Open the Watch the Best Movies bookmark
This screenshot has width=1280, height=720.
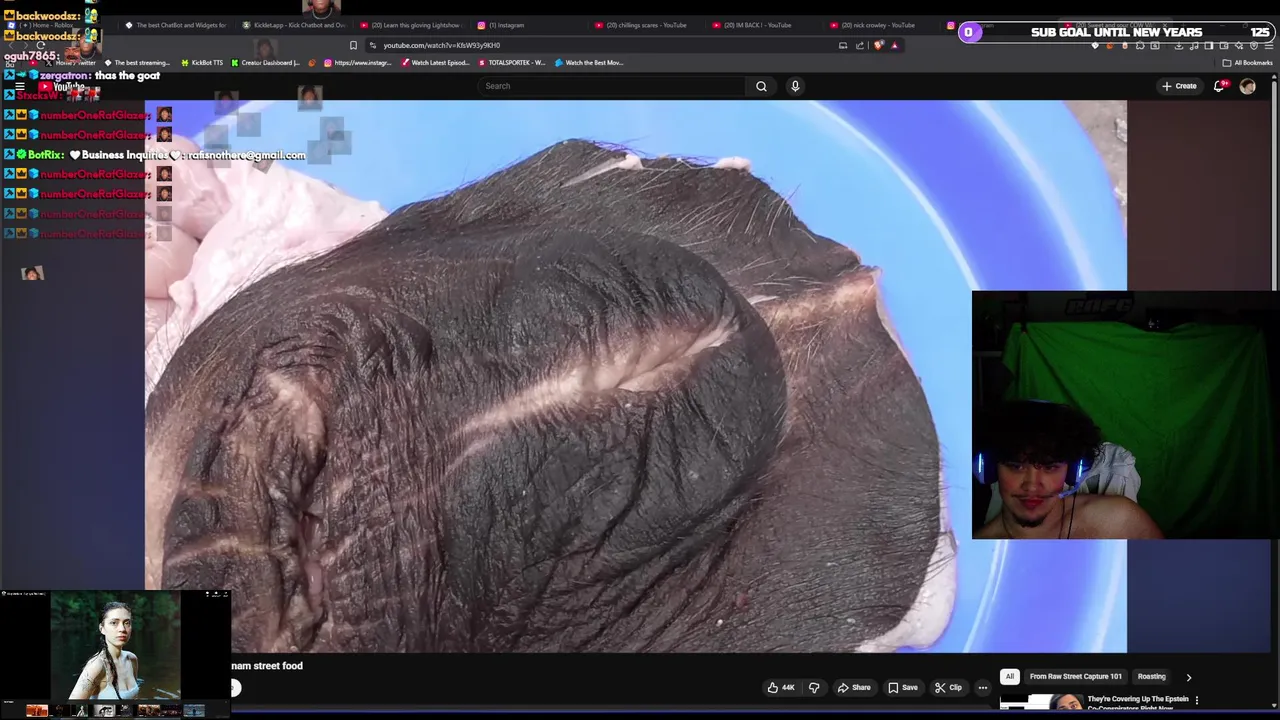click(590, 63)
